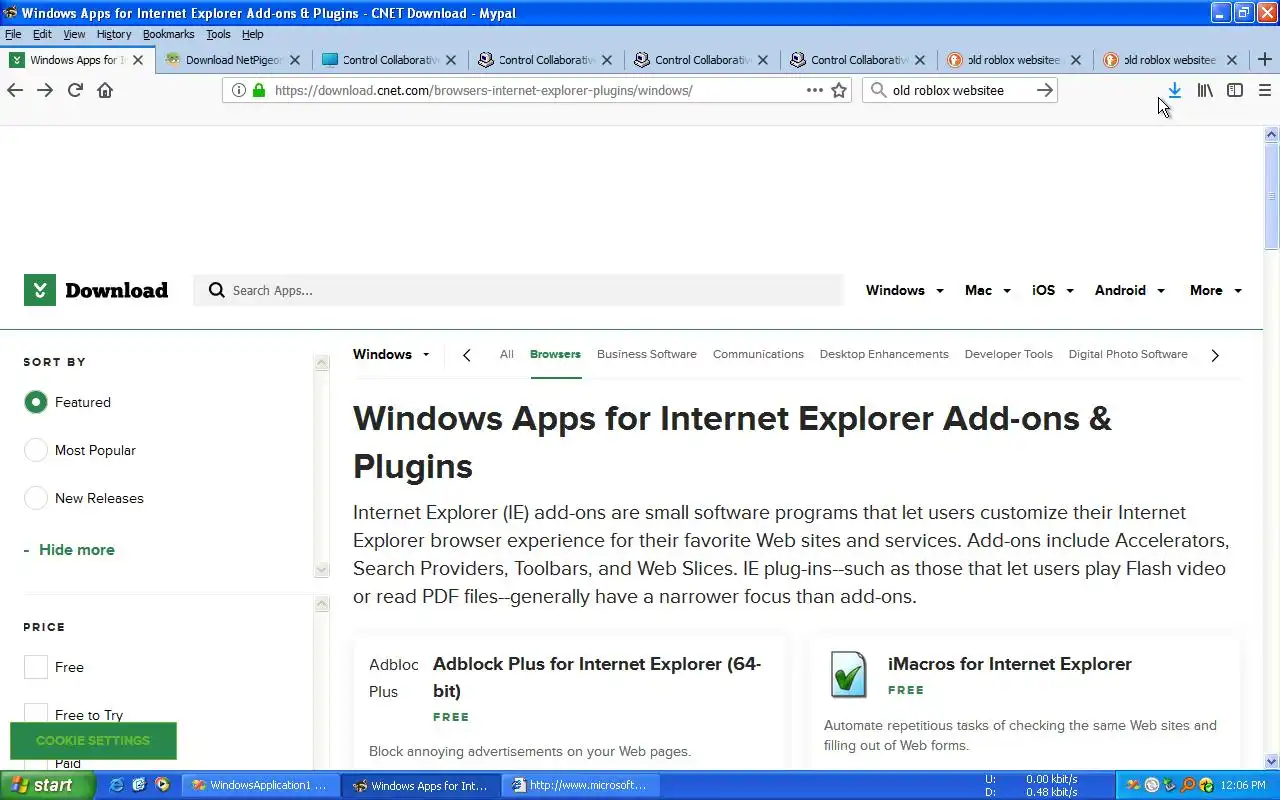Screen dimensions: 1280x800
Task: Open the Edit menu
Action: (x=42, y=34)
